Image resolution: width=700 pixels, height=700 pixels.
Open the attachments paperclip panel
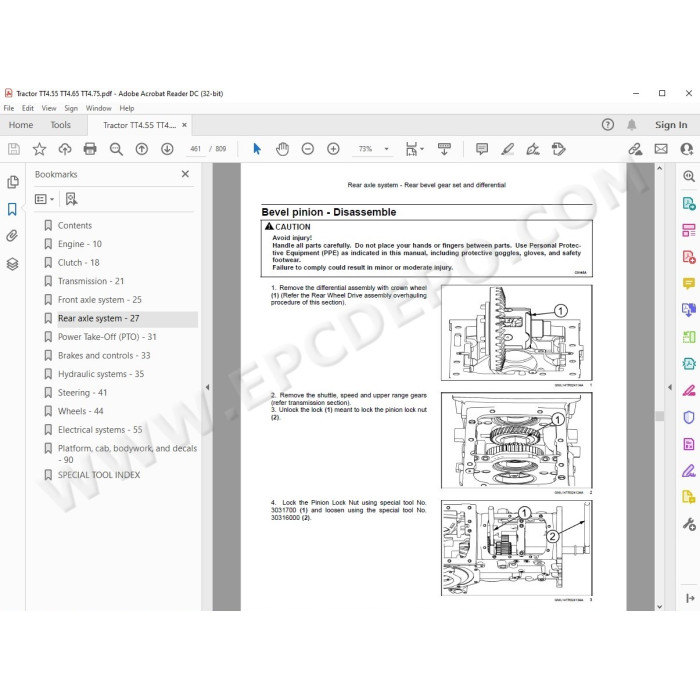pos(12,236)
